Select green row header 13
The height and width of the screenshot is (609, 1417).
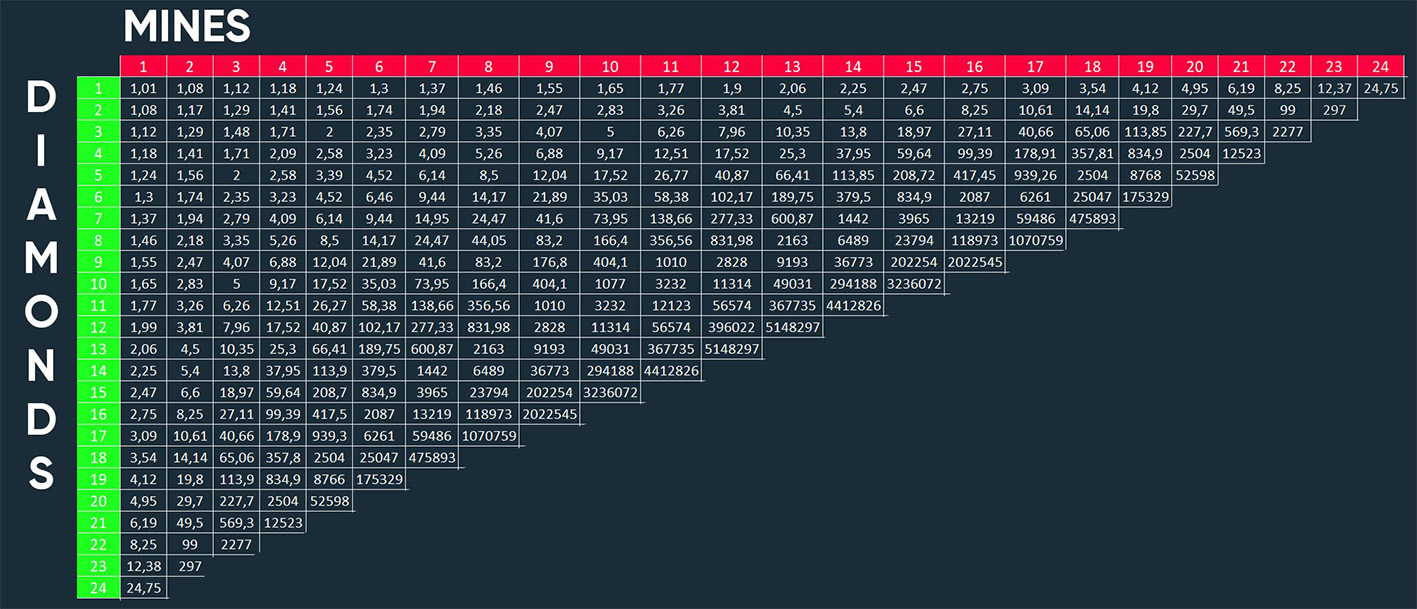[97, 348]
